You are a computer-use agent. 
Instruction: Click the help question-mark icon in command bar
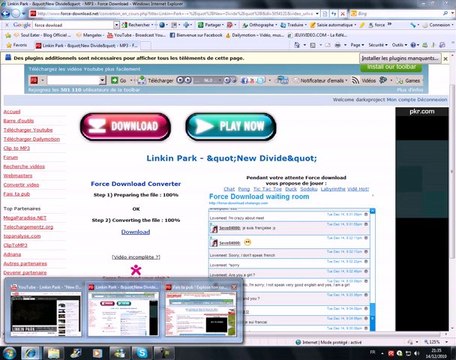413,45
